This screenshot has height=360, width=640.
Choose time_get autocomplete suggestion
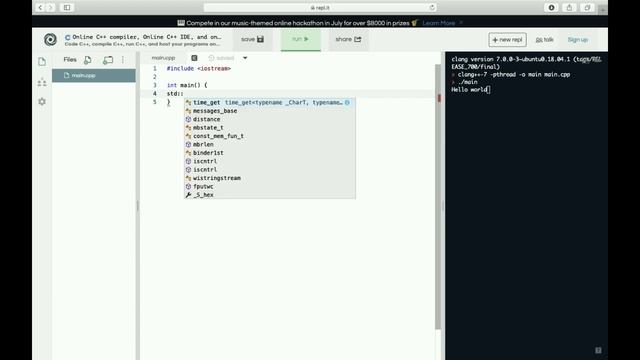pyautogui.click(x=270, y=102)
